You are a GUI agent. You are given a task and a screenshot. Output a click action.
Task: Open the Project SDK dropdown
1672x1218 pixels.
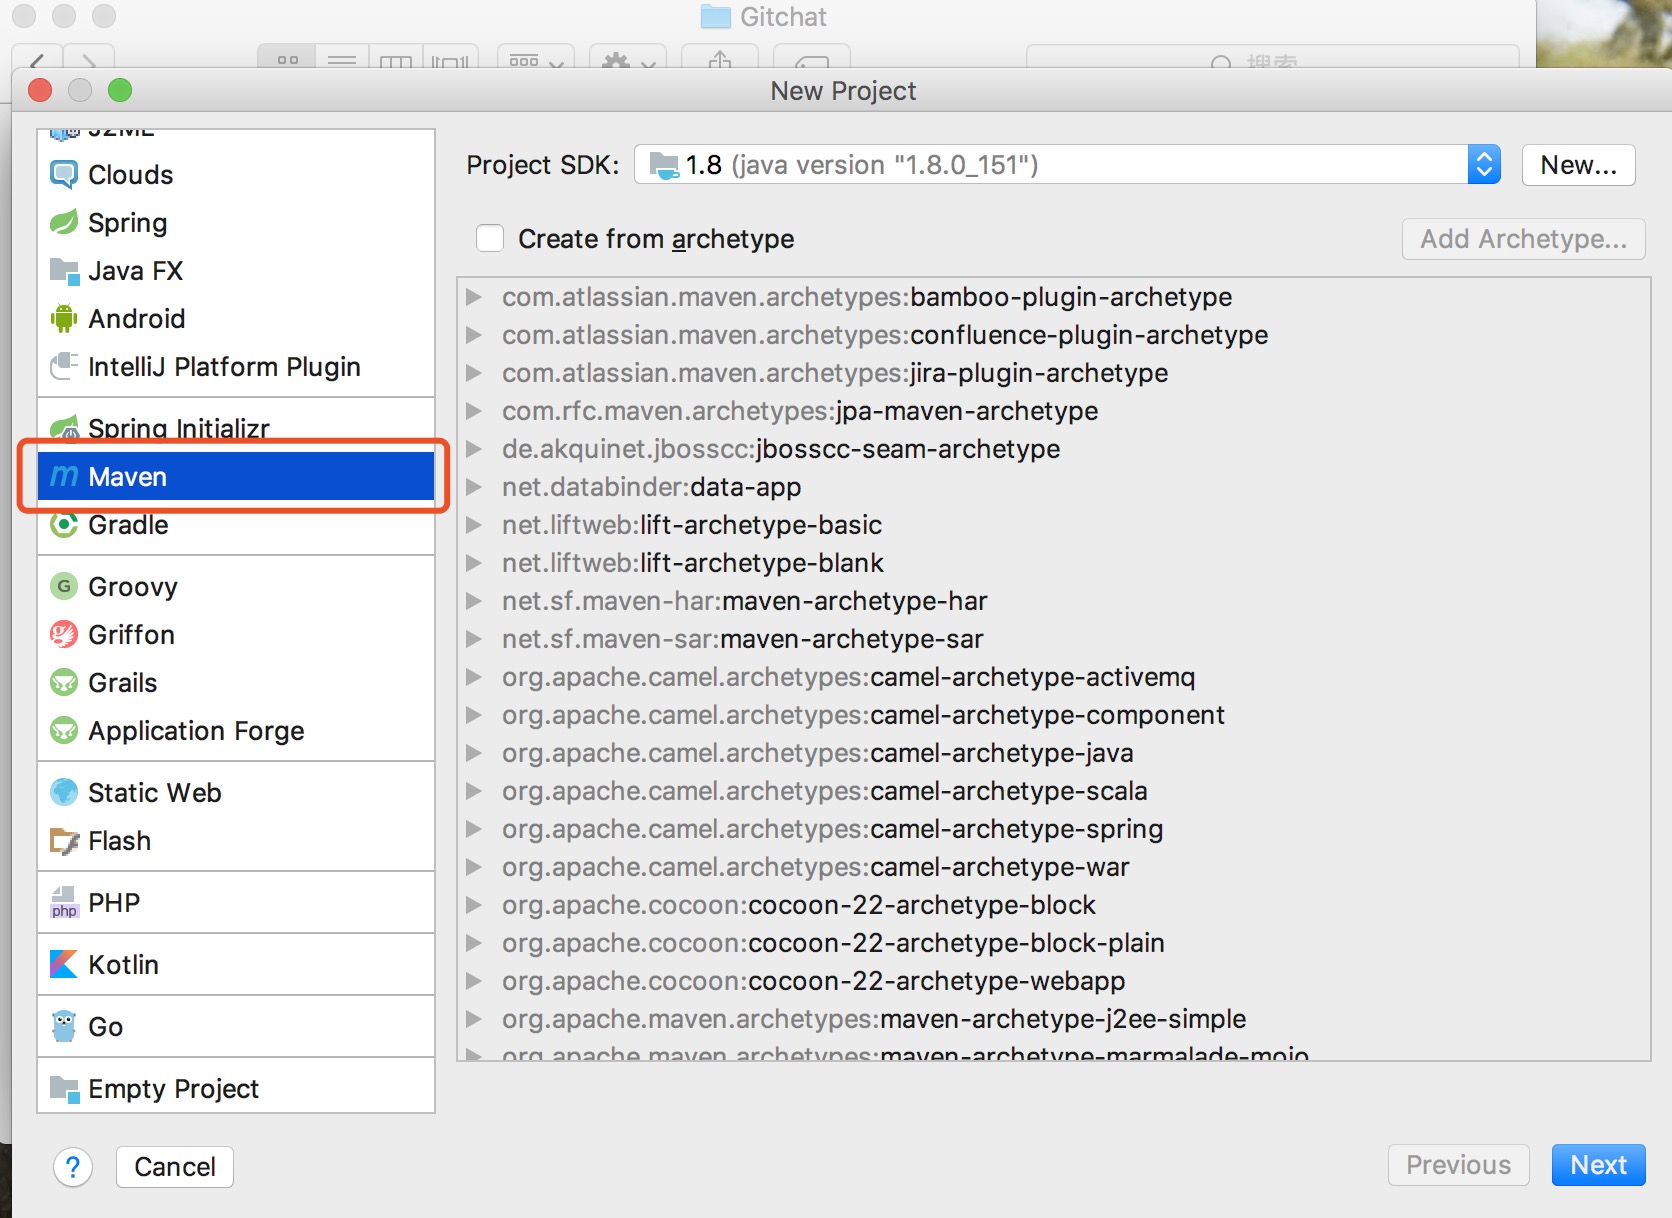(x=1484, y=165)
